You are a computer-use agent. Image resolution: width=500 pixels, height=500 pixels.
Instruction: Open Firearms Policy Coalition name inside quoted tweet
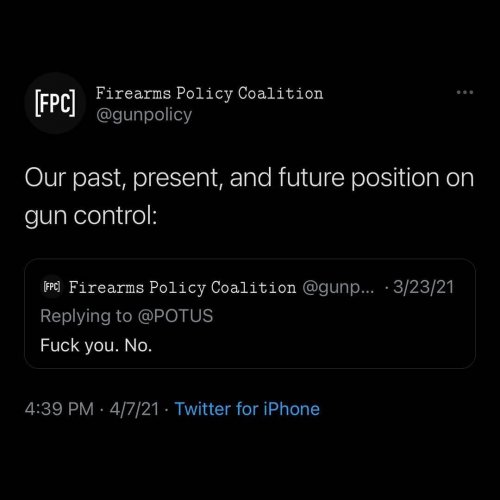click(x=182, y=287)
